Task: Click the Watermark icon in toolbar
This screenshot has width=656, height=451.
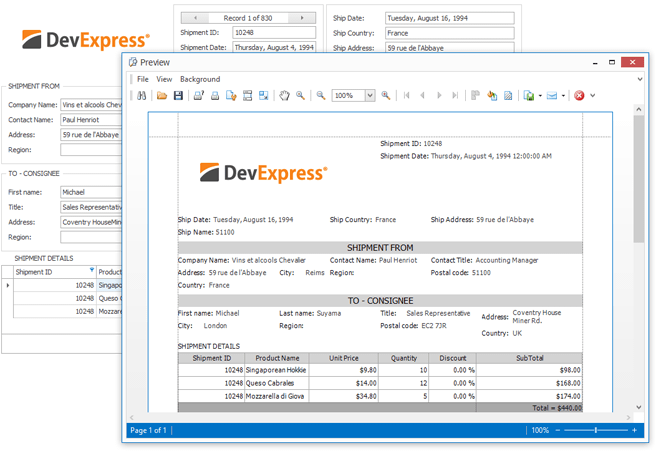Action: click(508, 95)
